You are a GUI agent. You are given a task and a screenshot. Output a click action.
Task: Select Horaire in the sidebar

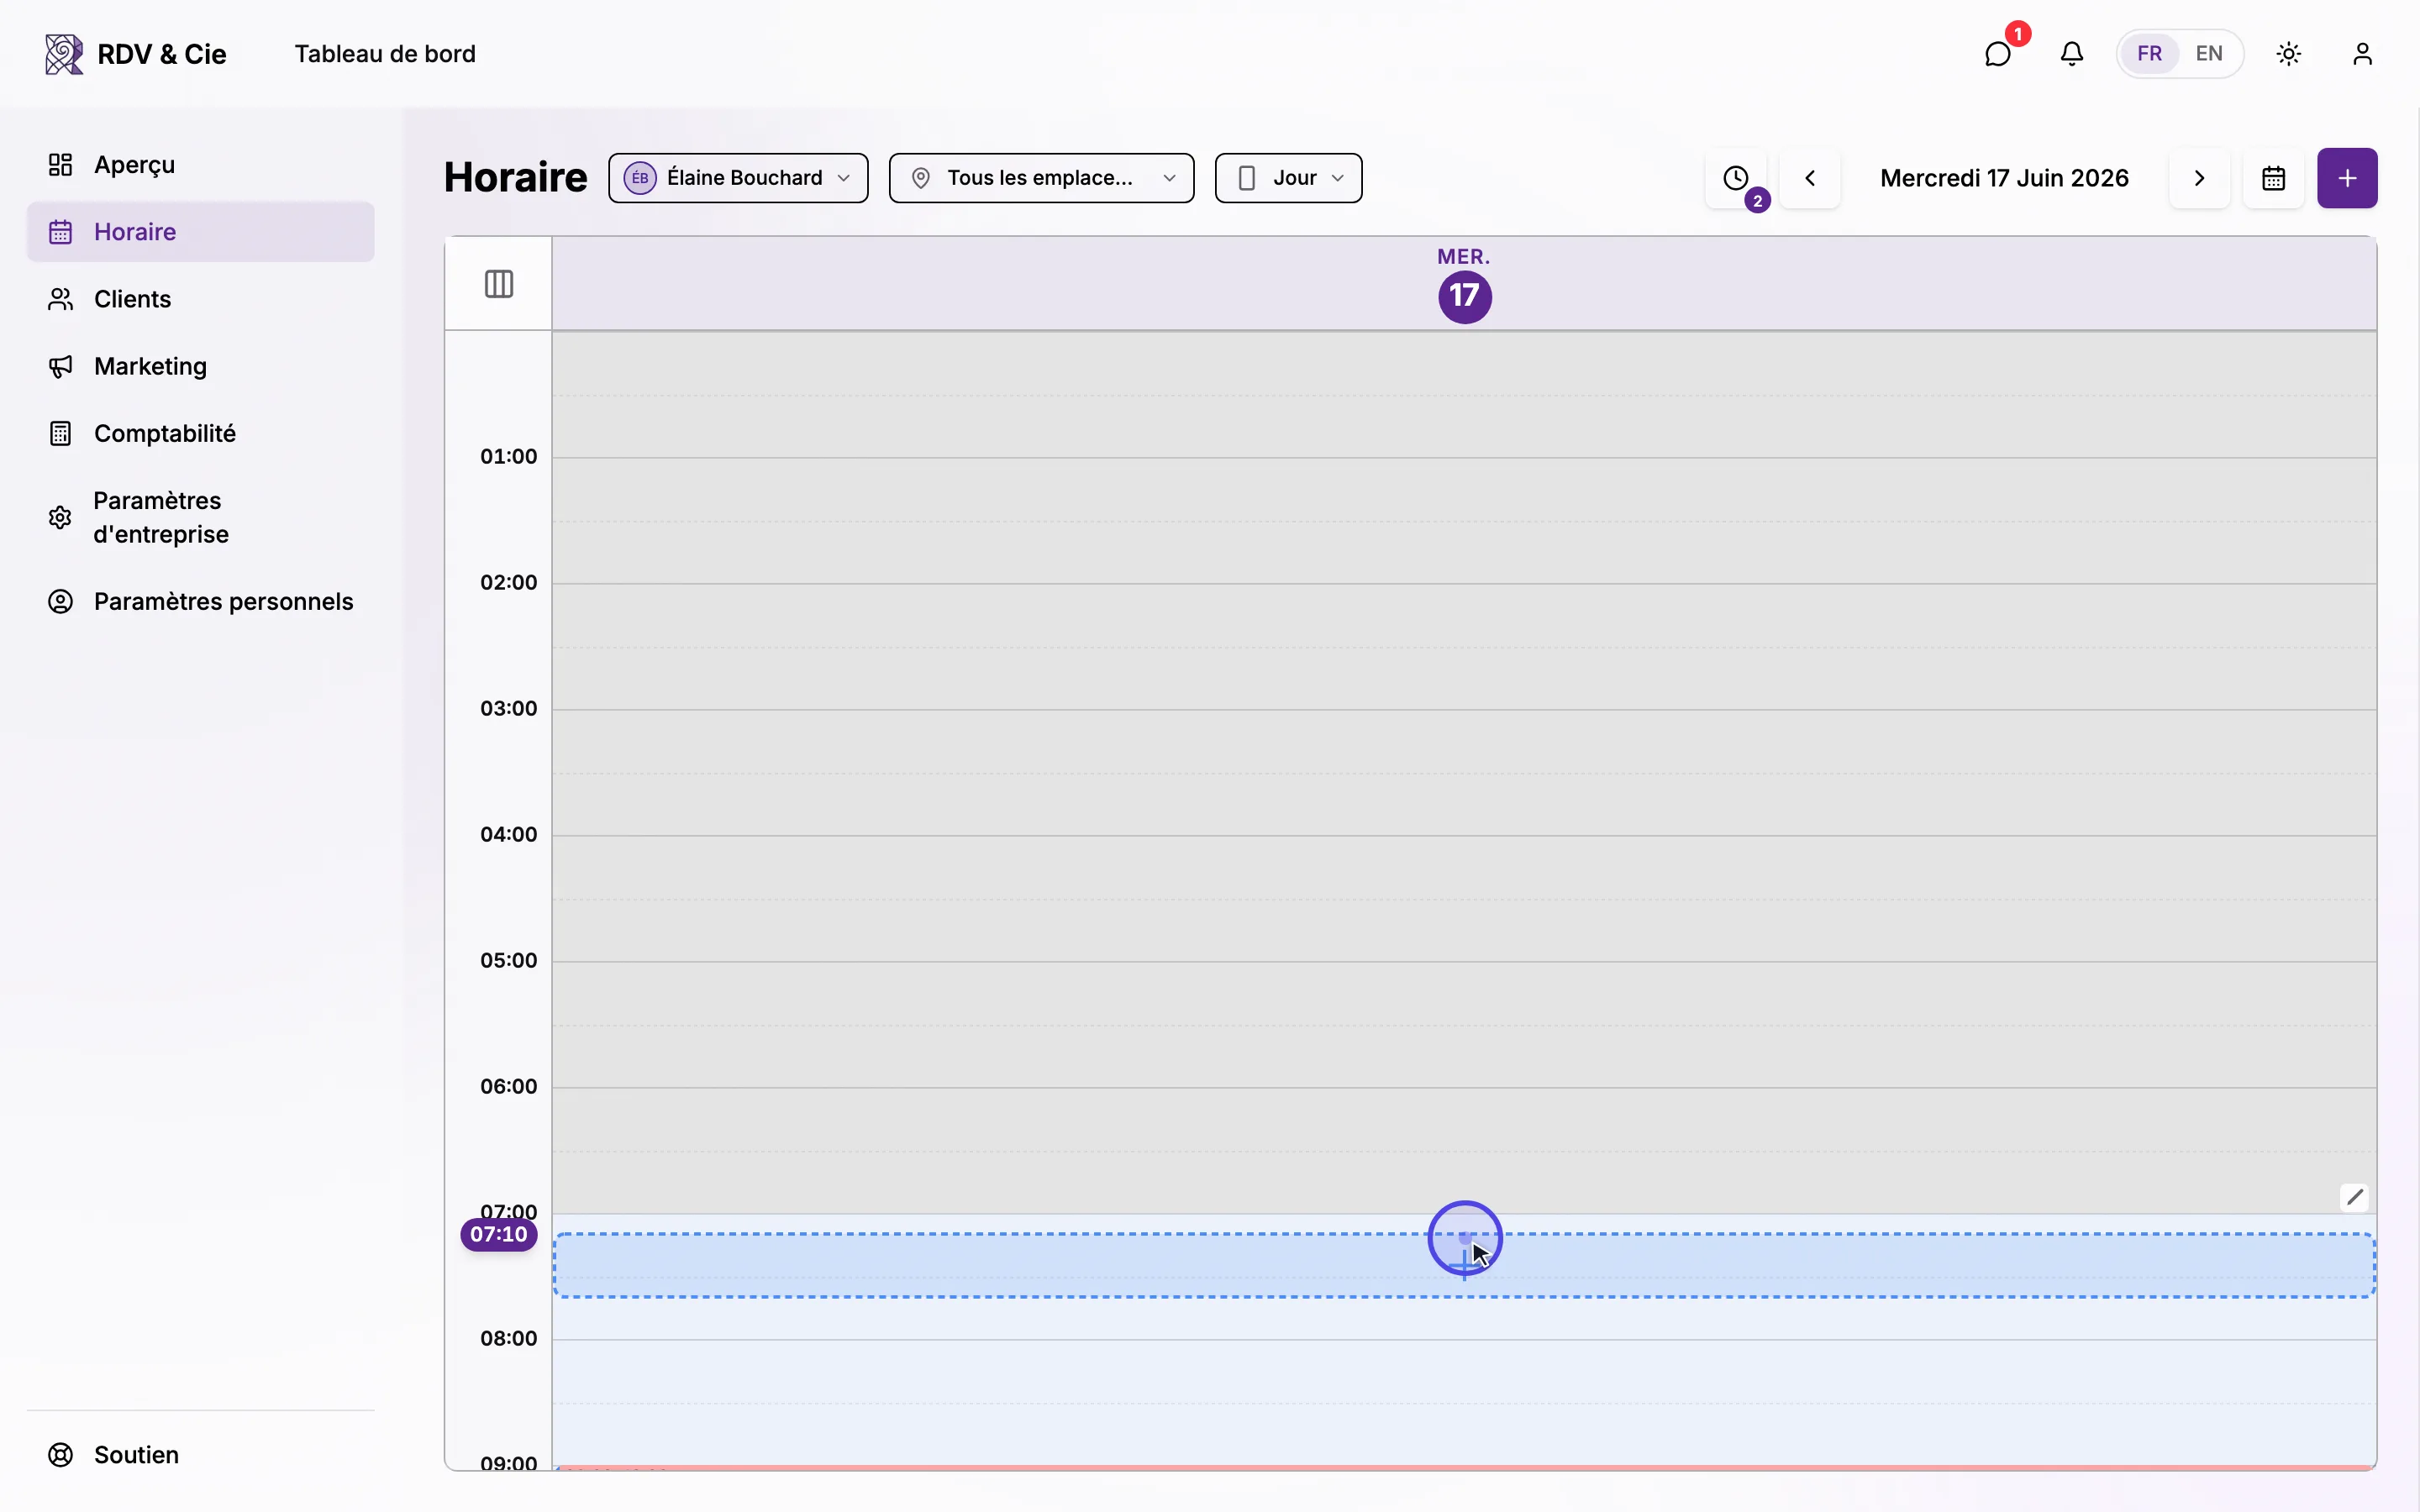[200, 232]
